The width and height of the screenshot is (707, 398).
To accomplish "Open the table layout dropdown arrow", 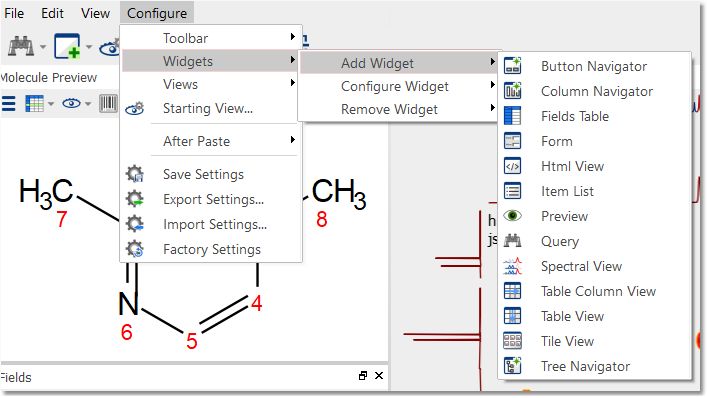I will (x=51, y=104).
